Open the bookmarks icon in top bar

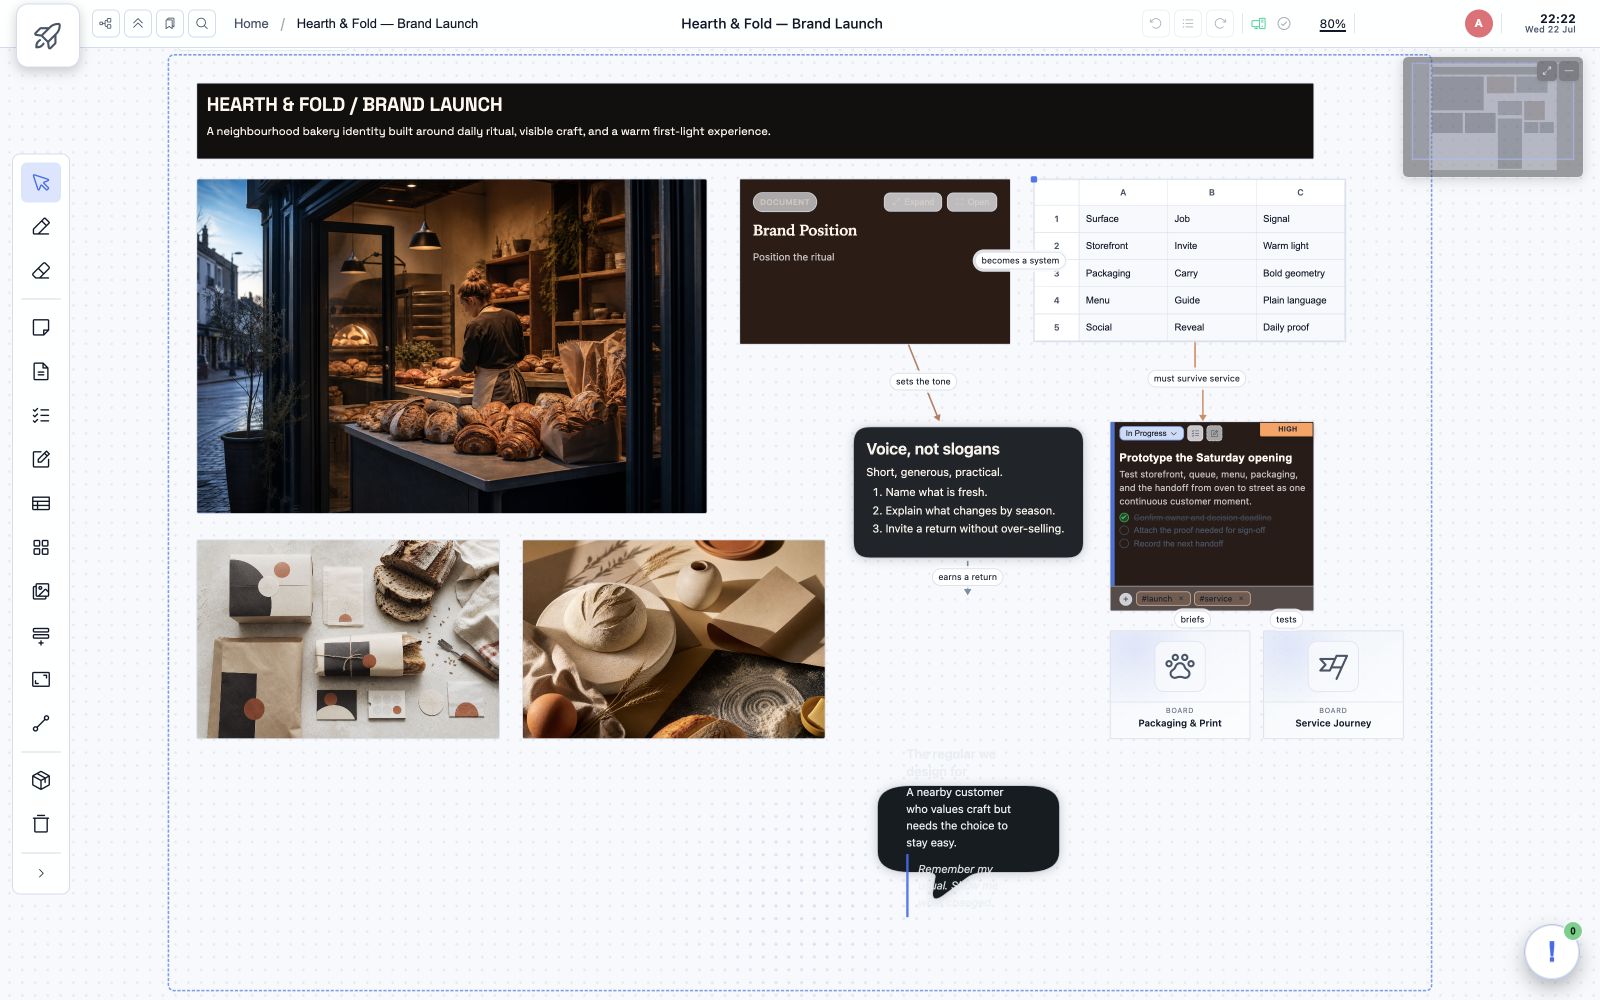170,23
